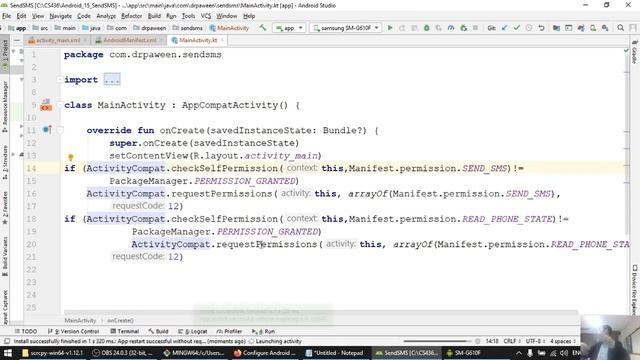Toggle the Favorites side panel
The height and width of the screenshot is (360, 640).
(5, 208)
